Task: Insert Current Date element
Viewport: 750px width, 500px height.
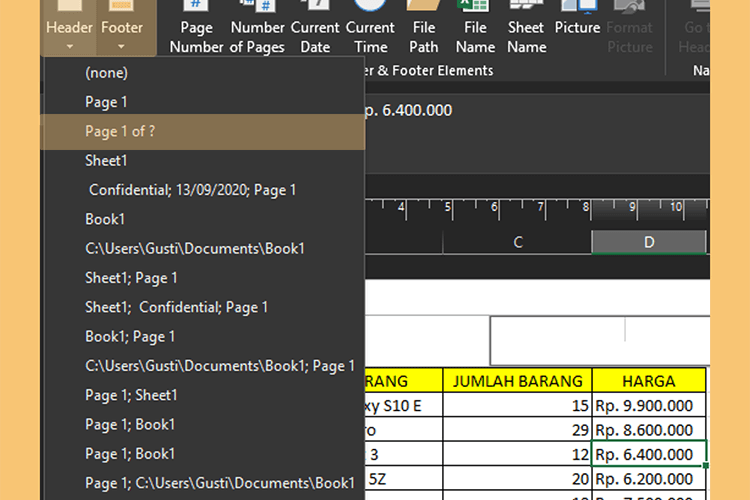Action: [315, 28]
